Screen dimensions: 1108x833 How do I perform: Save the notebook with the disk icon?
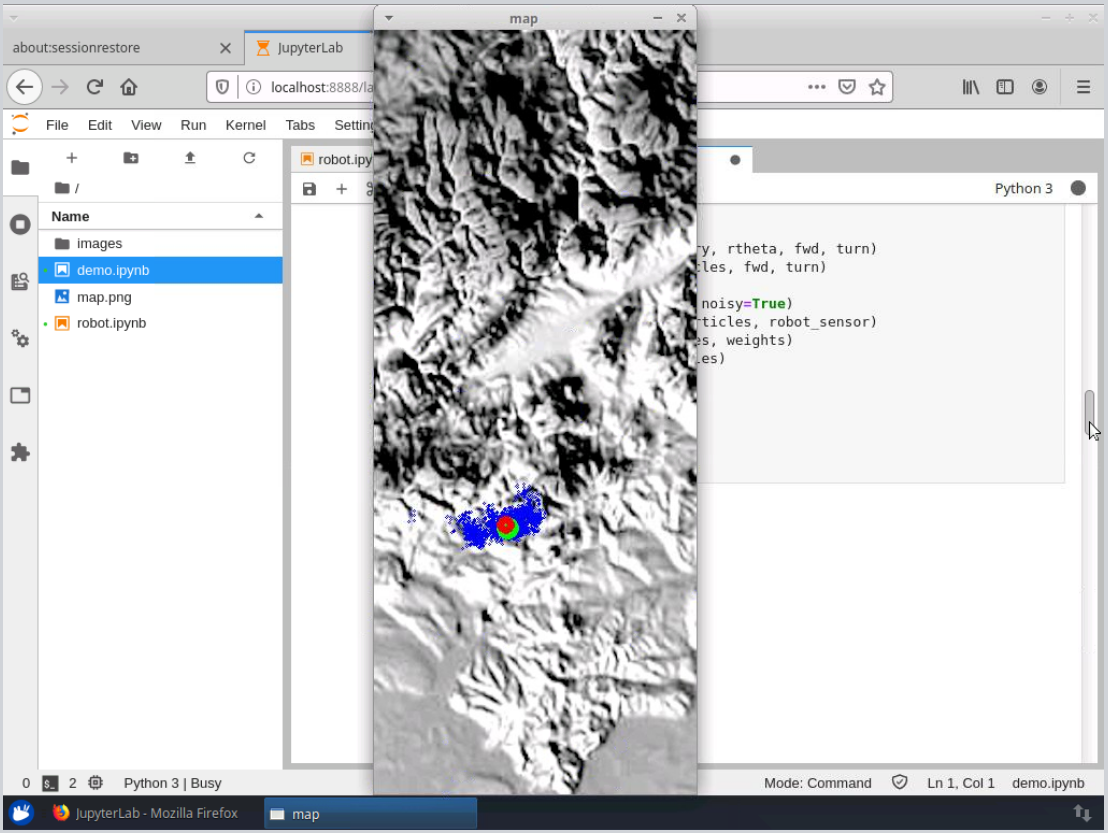[310, 189]
